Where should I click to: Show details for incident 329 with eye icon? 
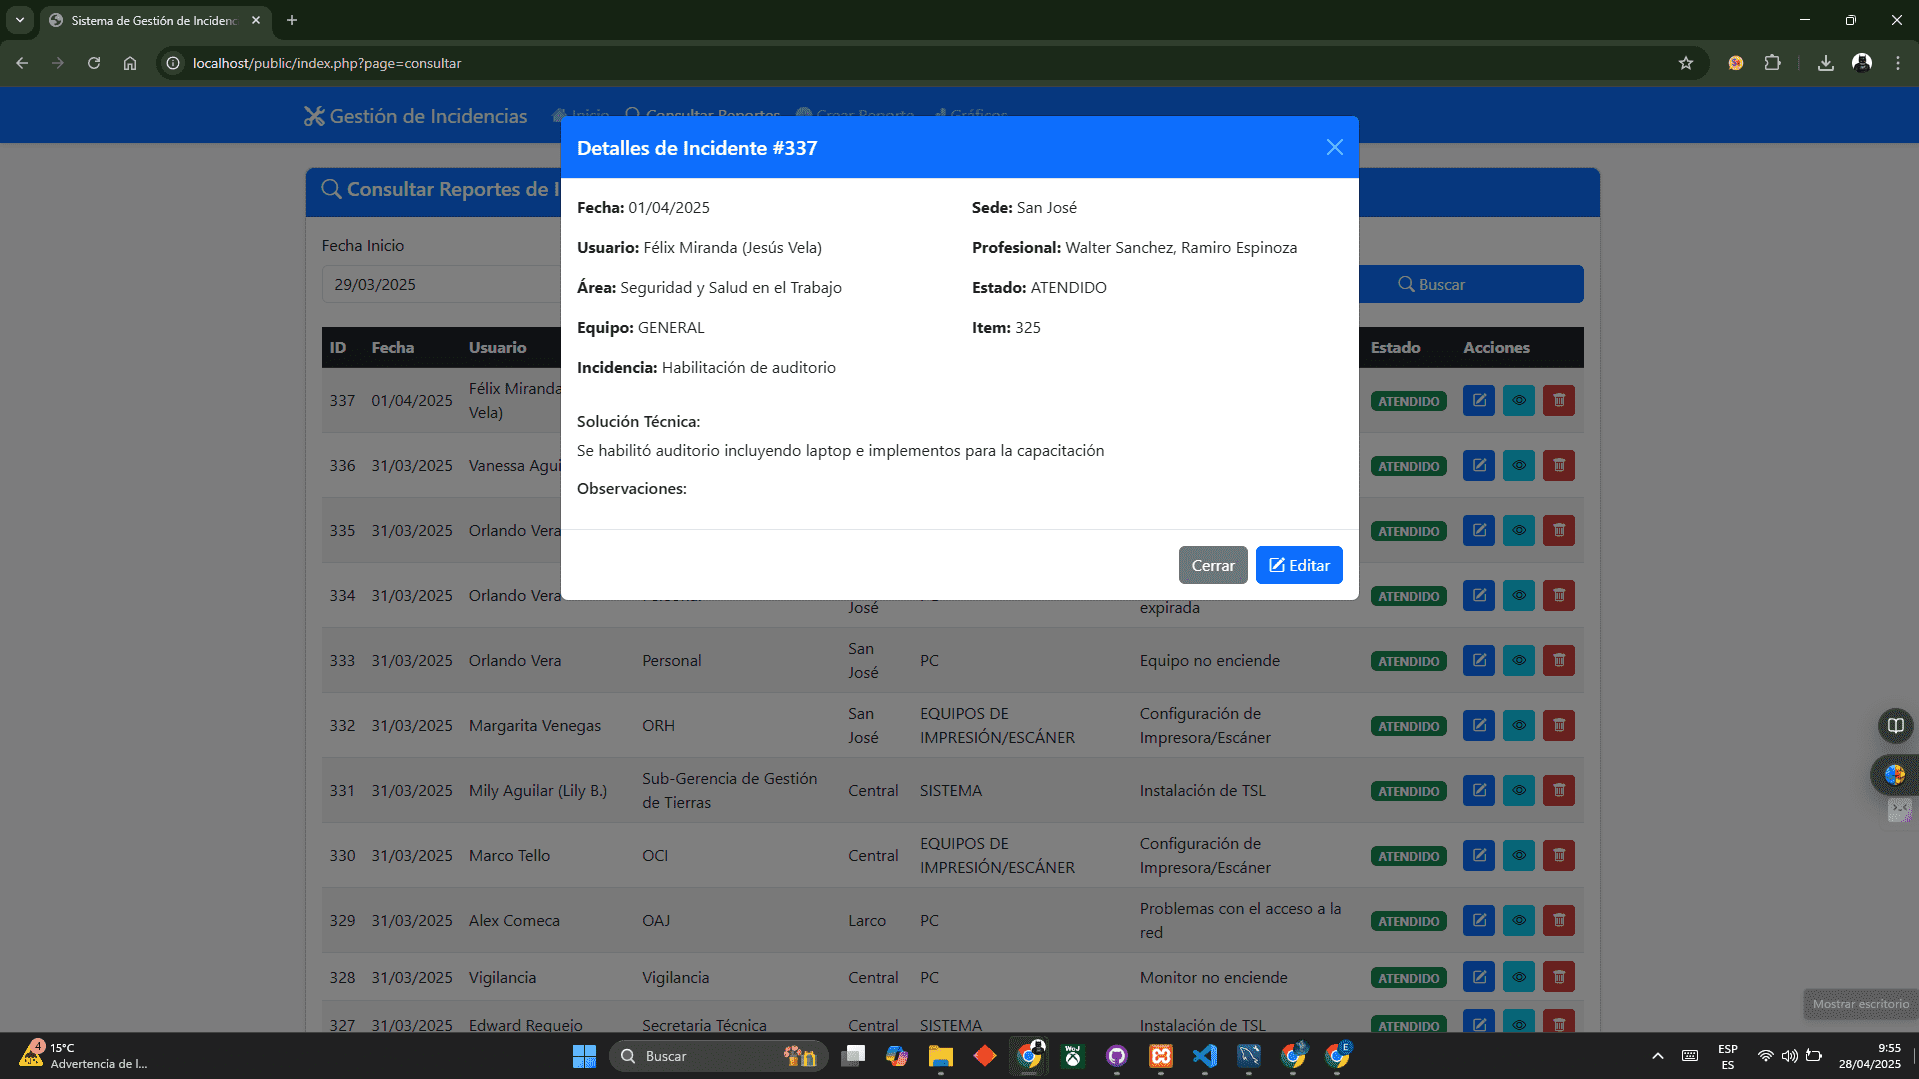1518,920
